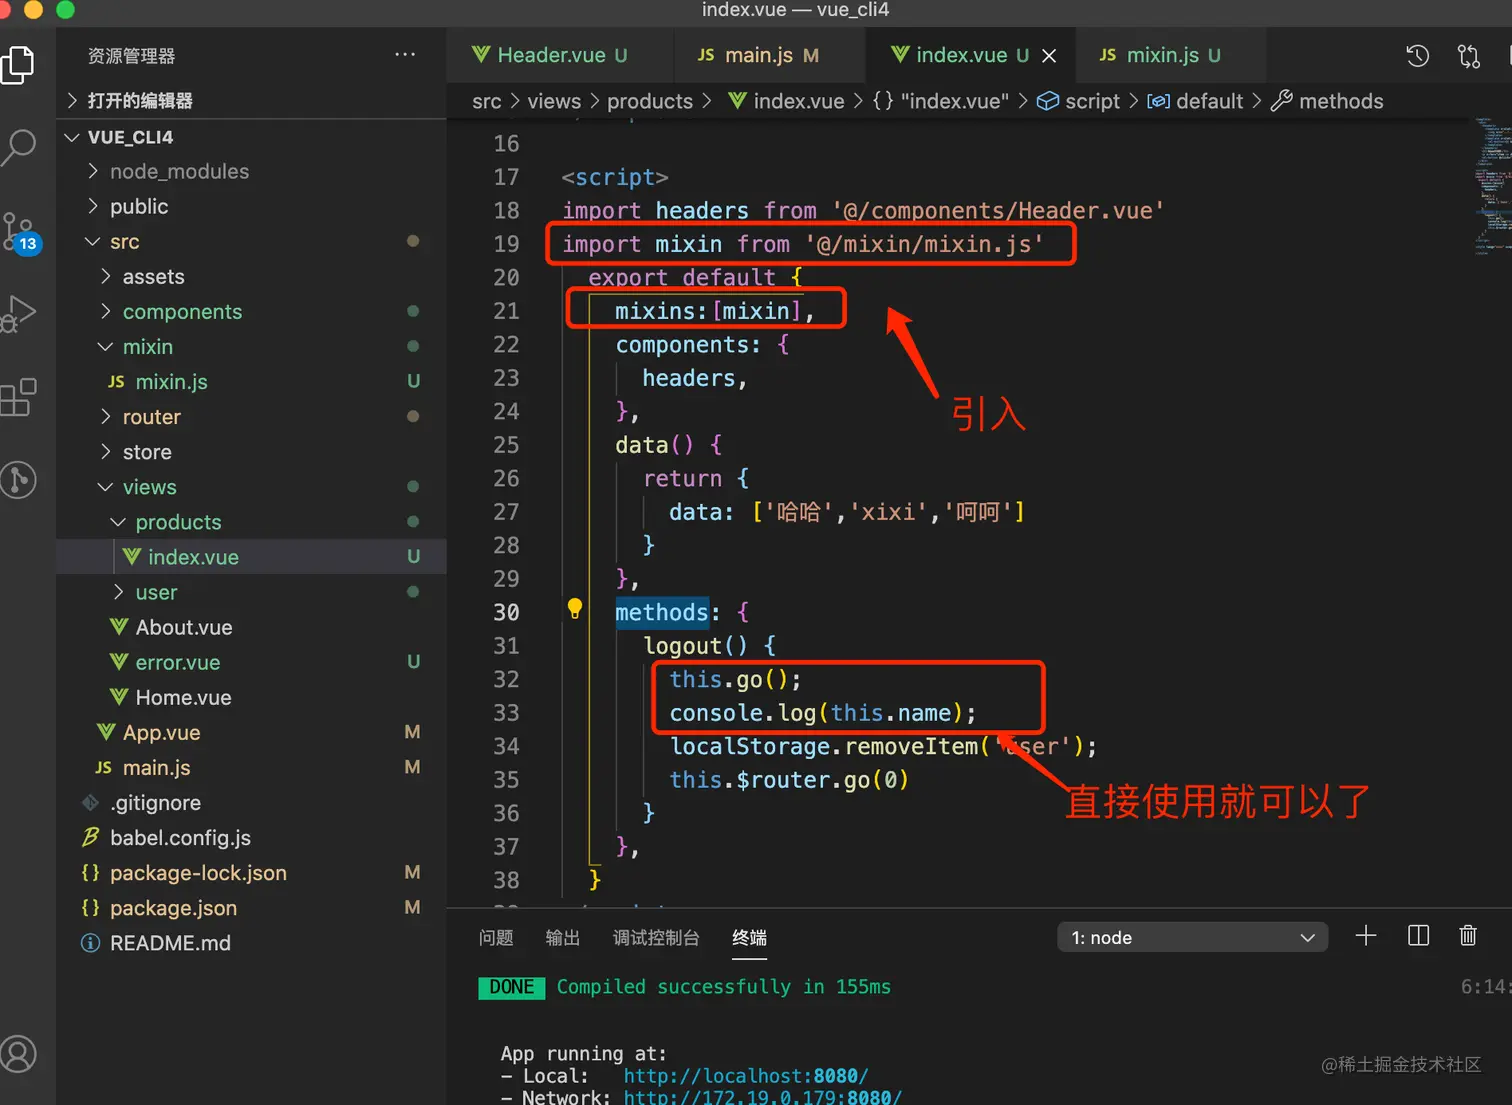Select index.vue in the file tree
1512x1105 pixels.
point(251,557)
